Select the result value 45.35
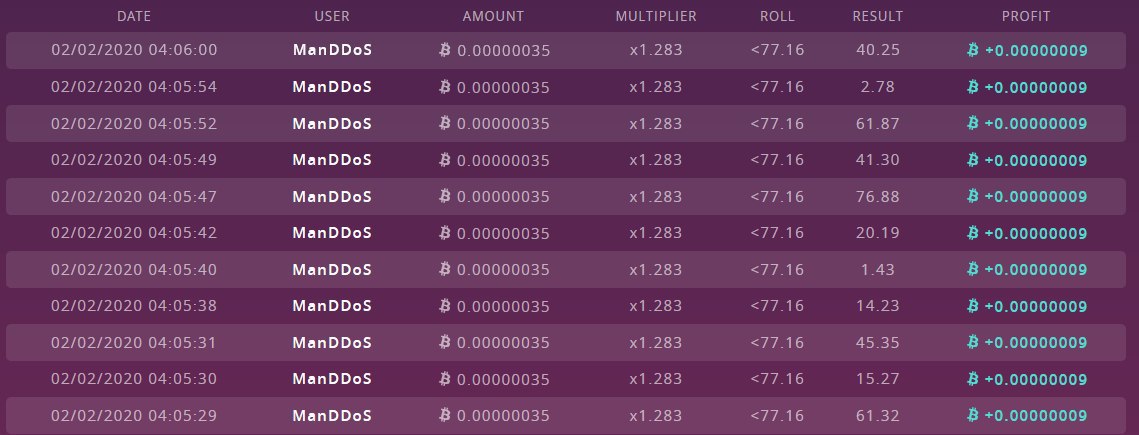 point(877,342)
